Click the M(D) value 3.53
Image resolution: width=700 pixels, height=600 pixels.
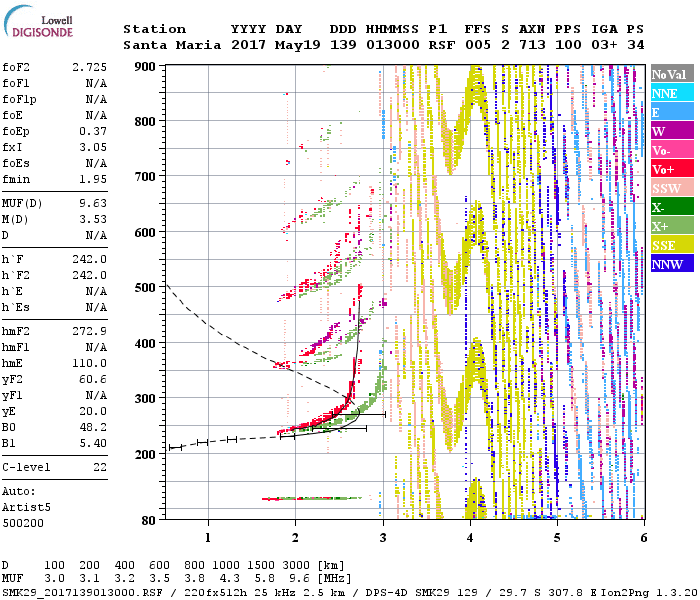(x=93, y=220)
